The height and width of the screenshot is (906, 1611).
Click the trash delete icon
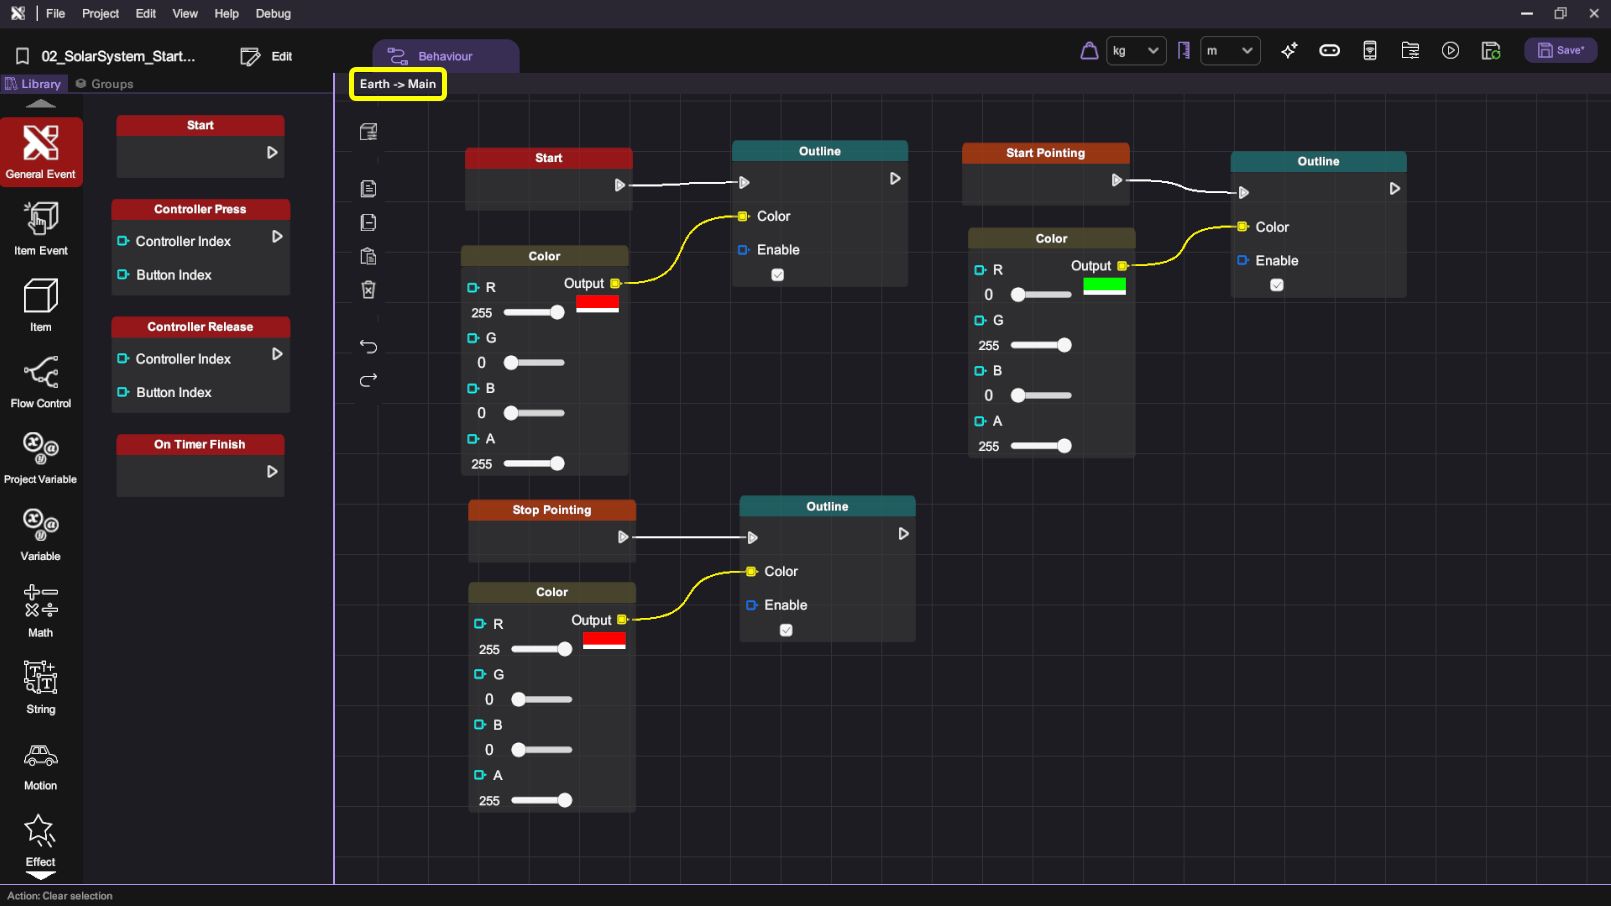[x=368, y=290]
